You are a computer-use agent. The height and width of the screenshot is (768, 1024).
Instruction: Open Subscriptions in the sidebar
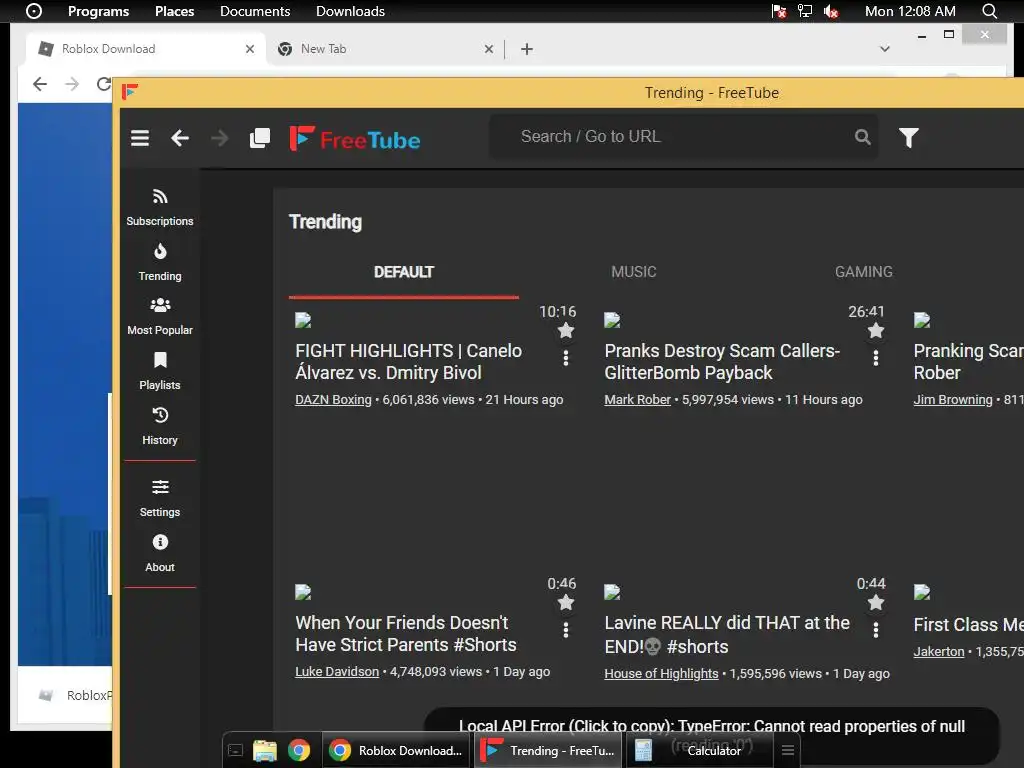160,208
